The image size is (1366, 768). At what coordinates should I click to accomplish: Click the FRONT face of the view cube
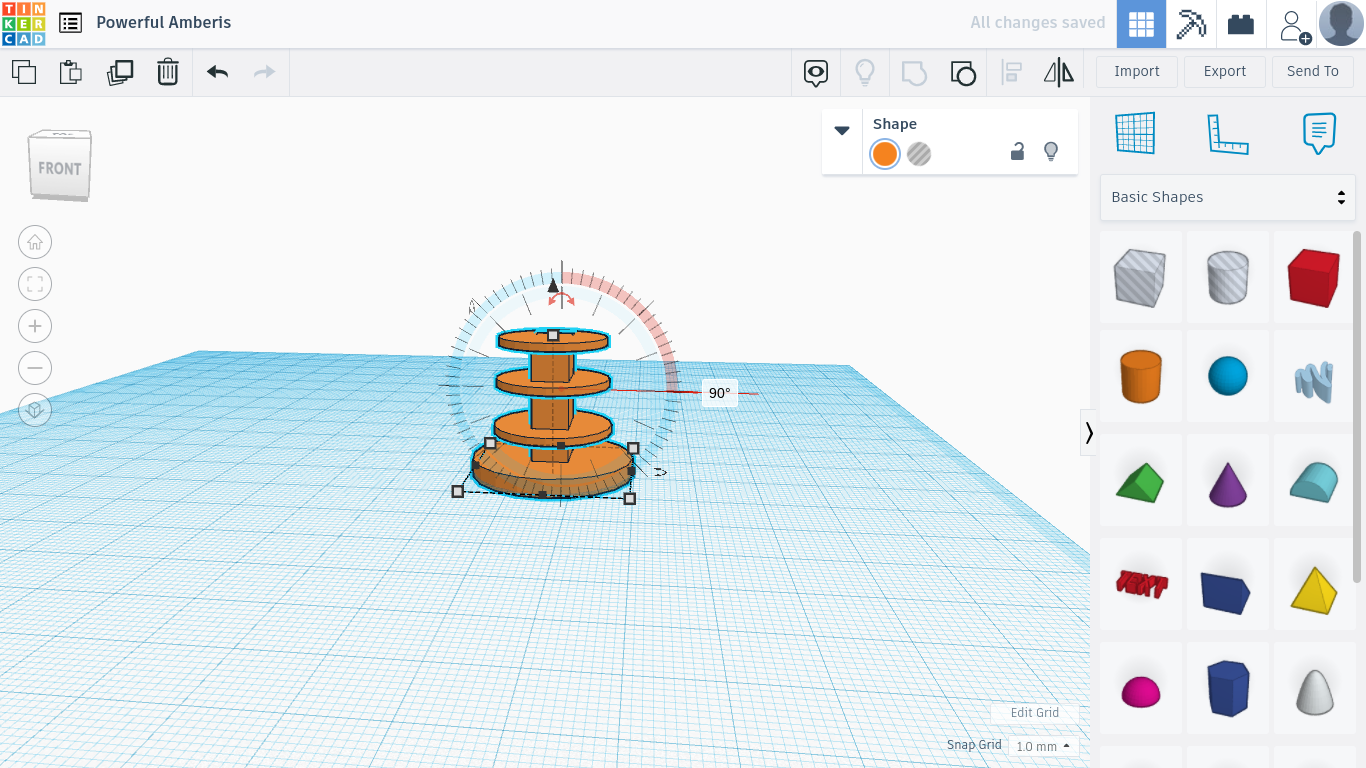(59, 167)
